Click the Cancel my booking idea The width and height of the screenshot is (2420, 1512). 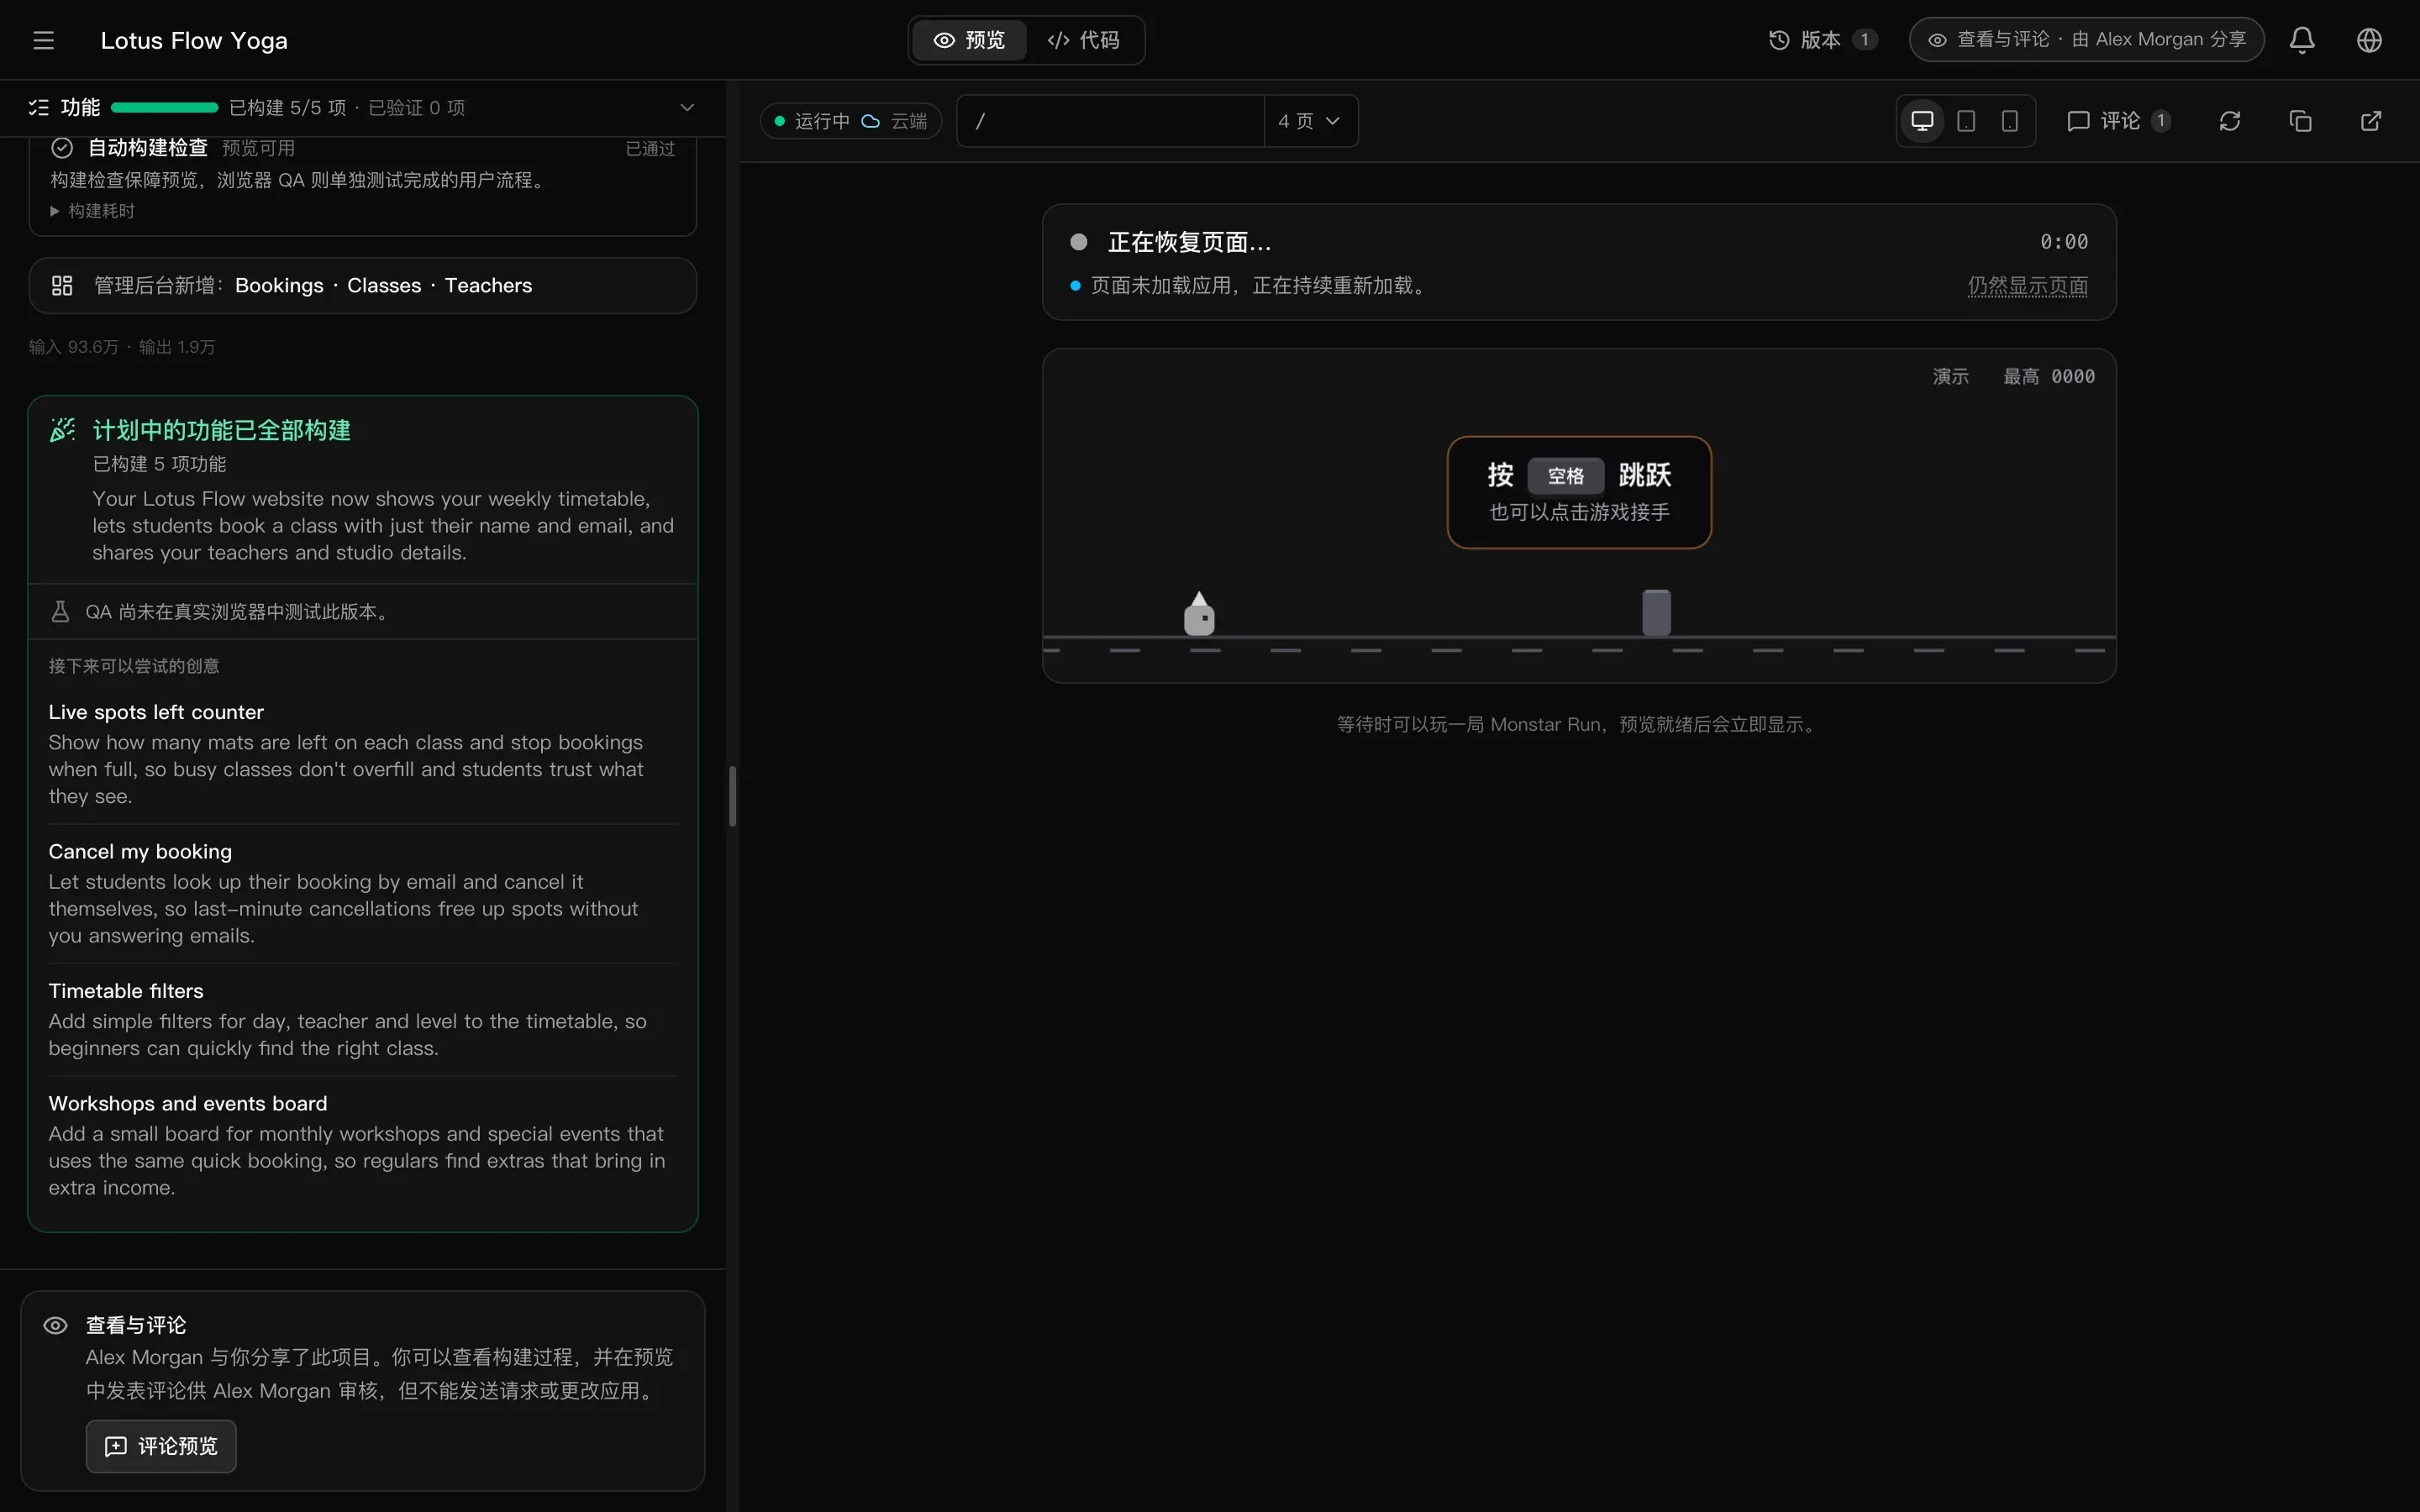362,892
